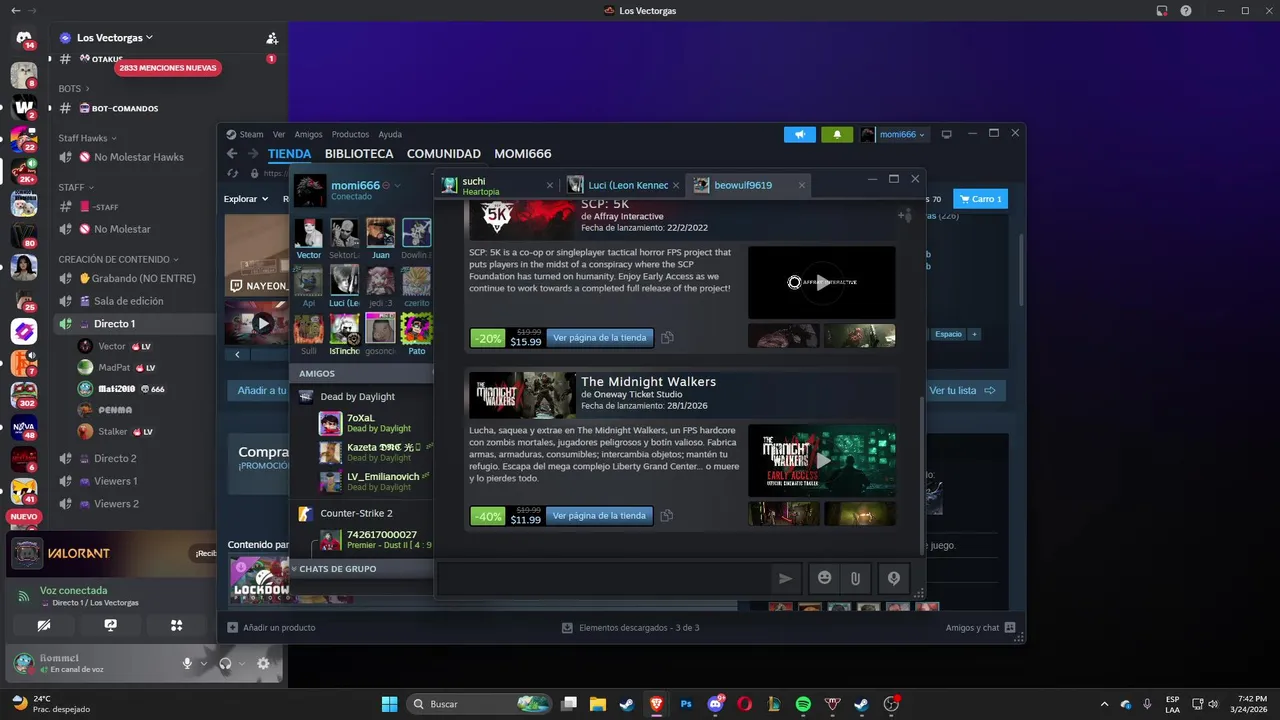
Task: Click the 2833 menciones nuevas pill
Action: coord(167,68)
